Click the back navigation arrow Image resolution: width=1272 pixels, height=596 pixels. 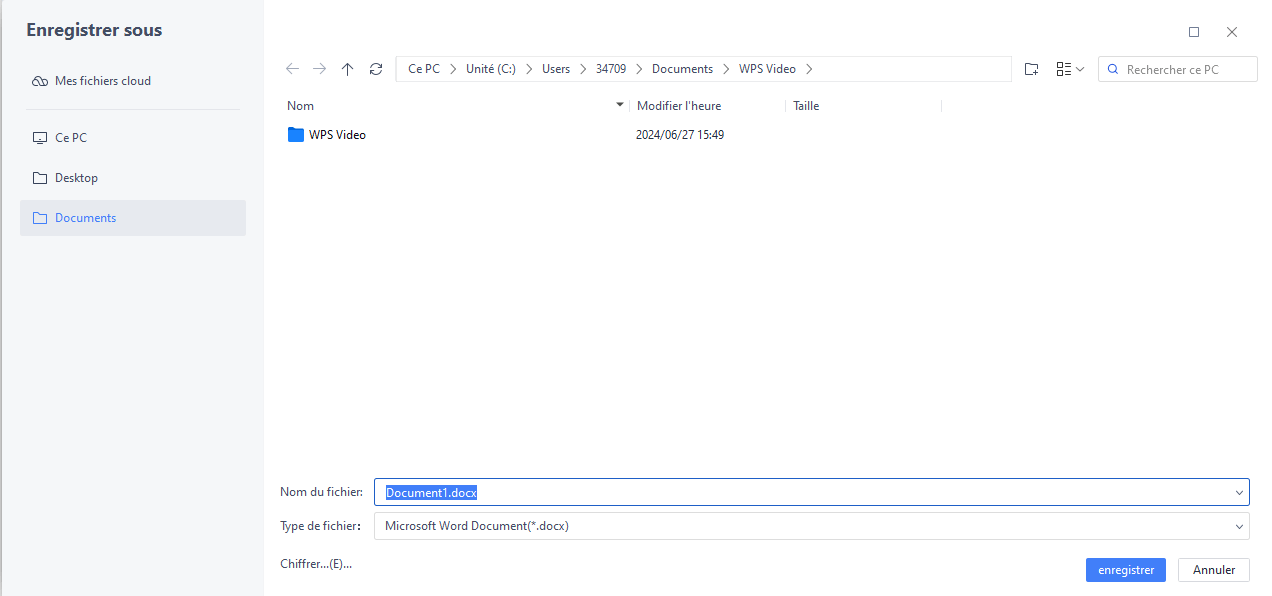291,68
